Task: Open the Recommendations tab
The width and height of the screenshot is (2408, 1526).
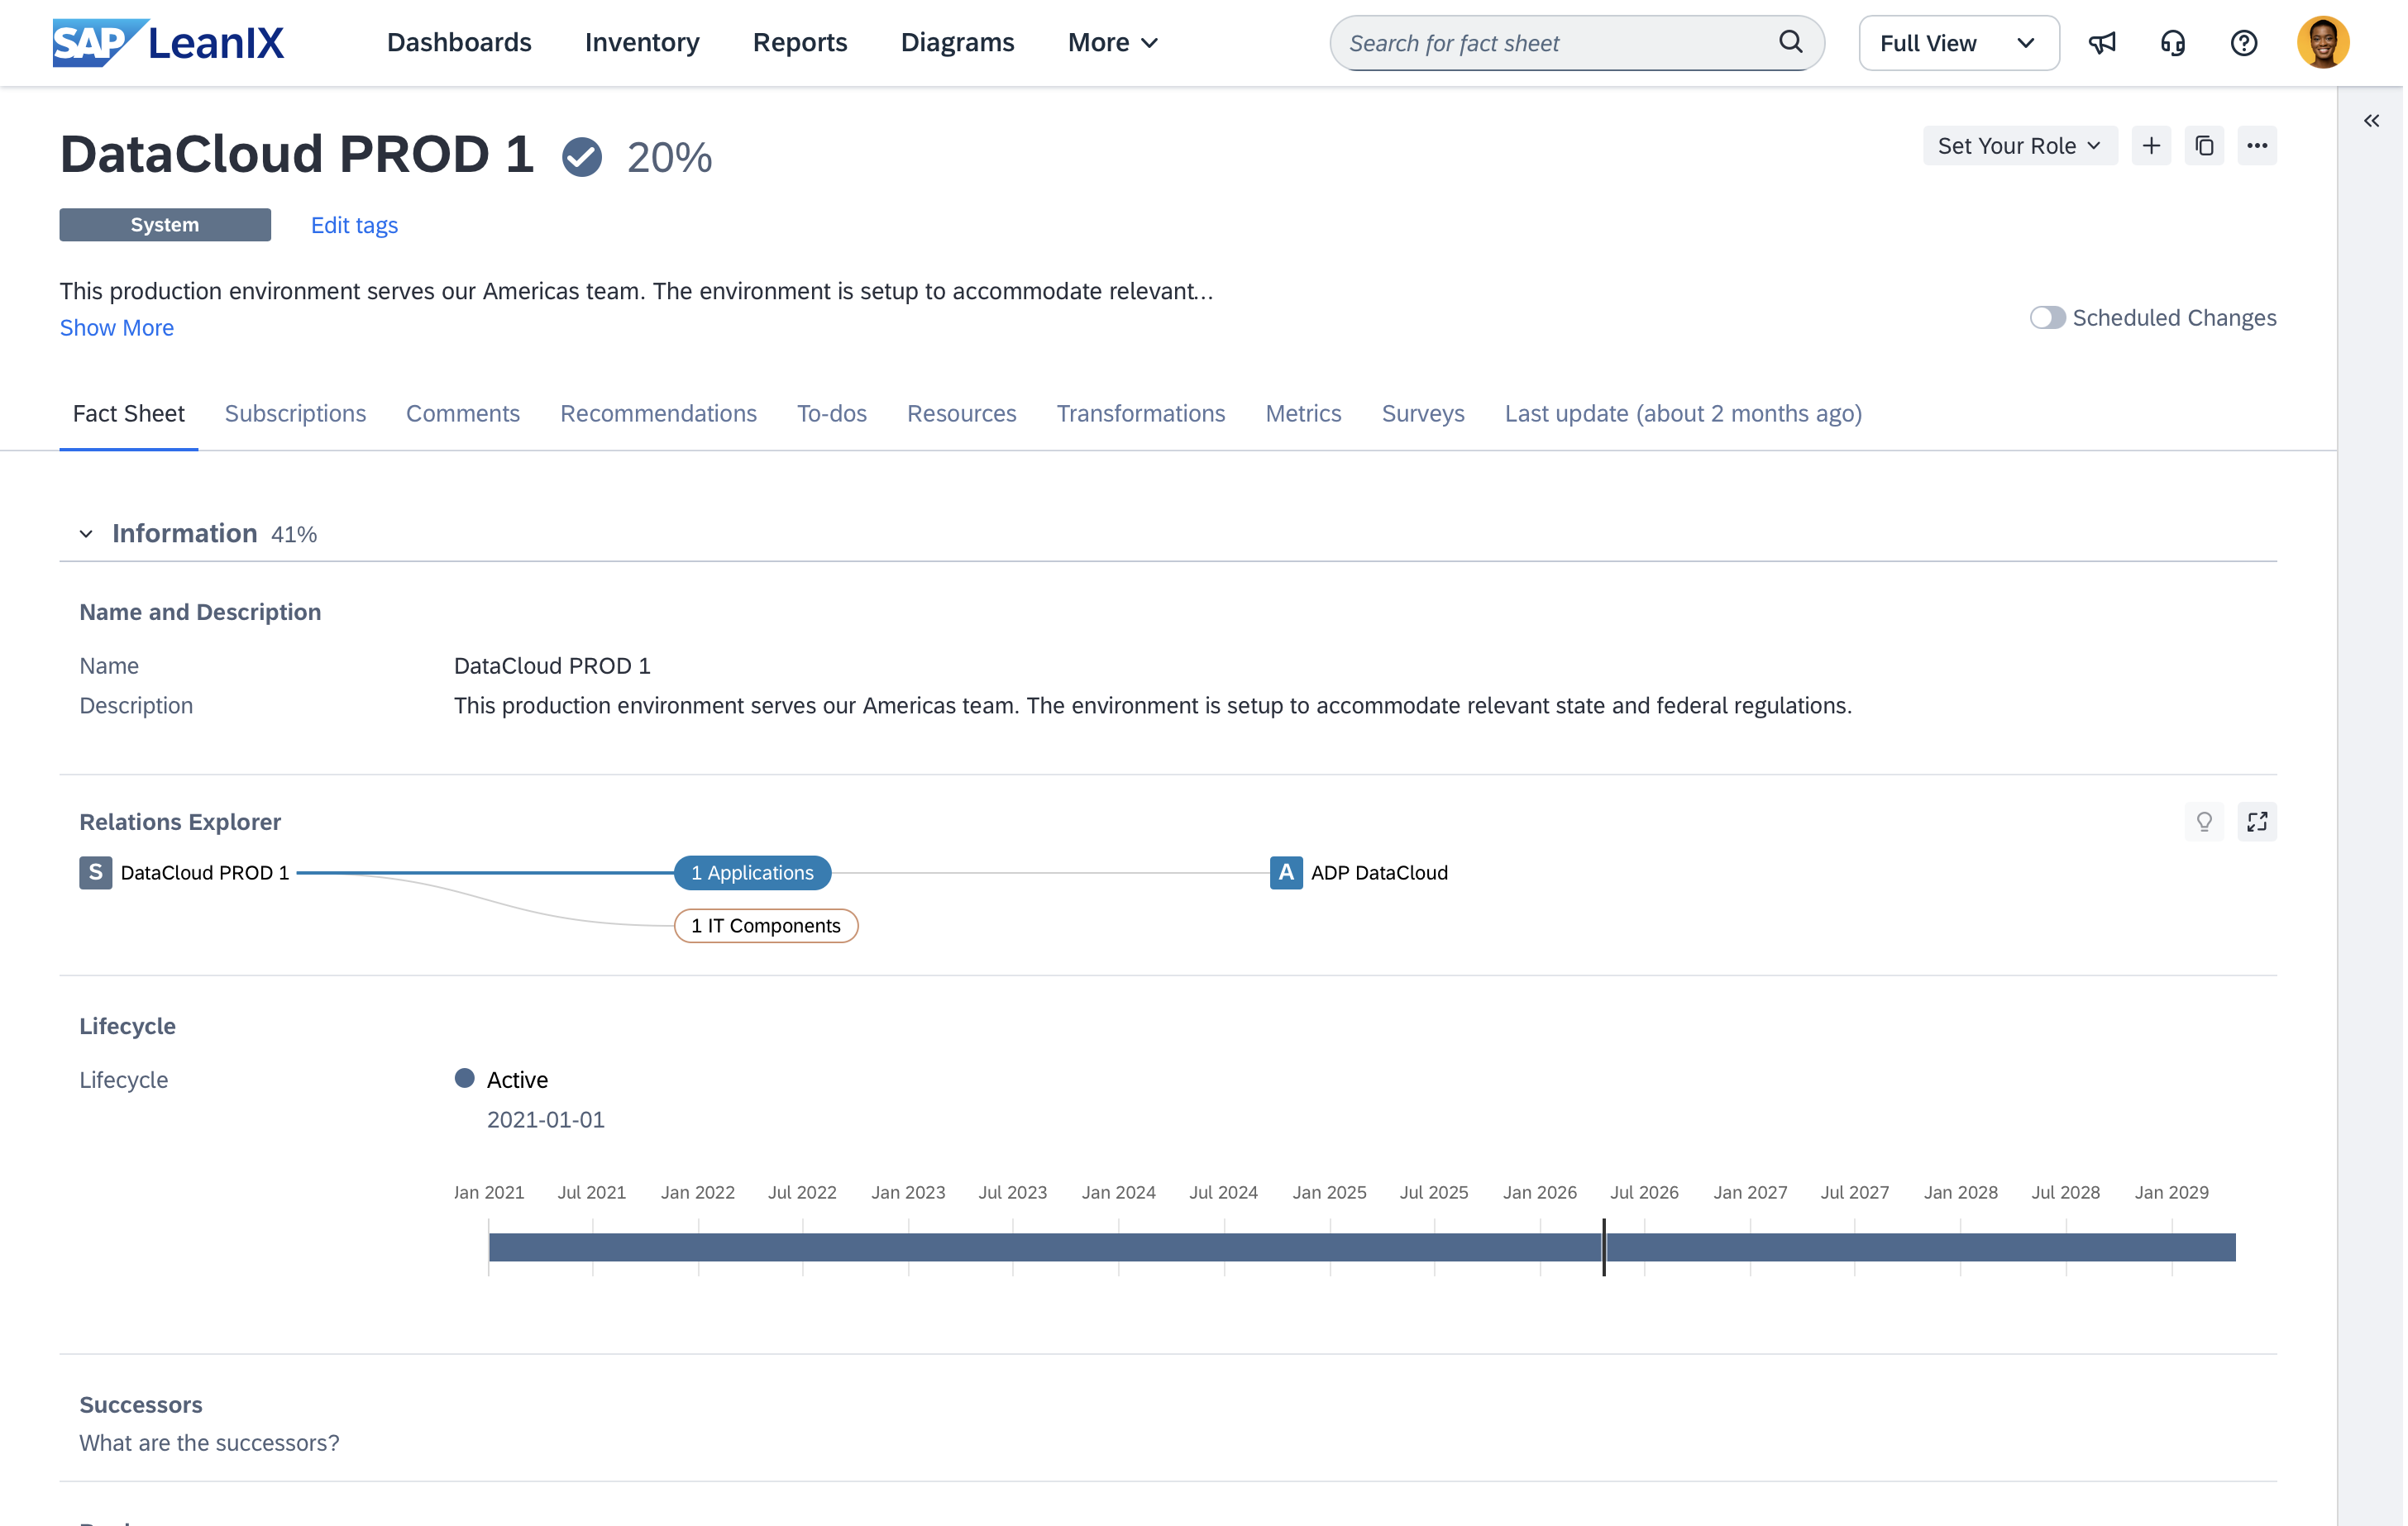Action: tap(658, 414)
